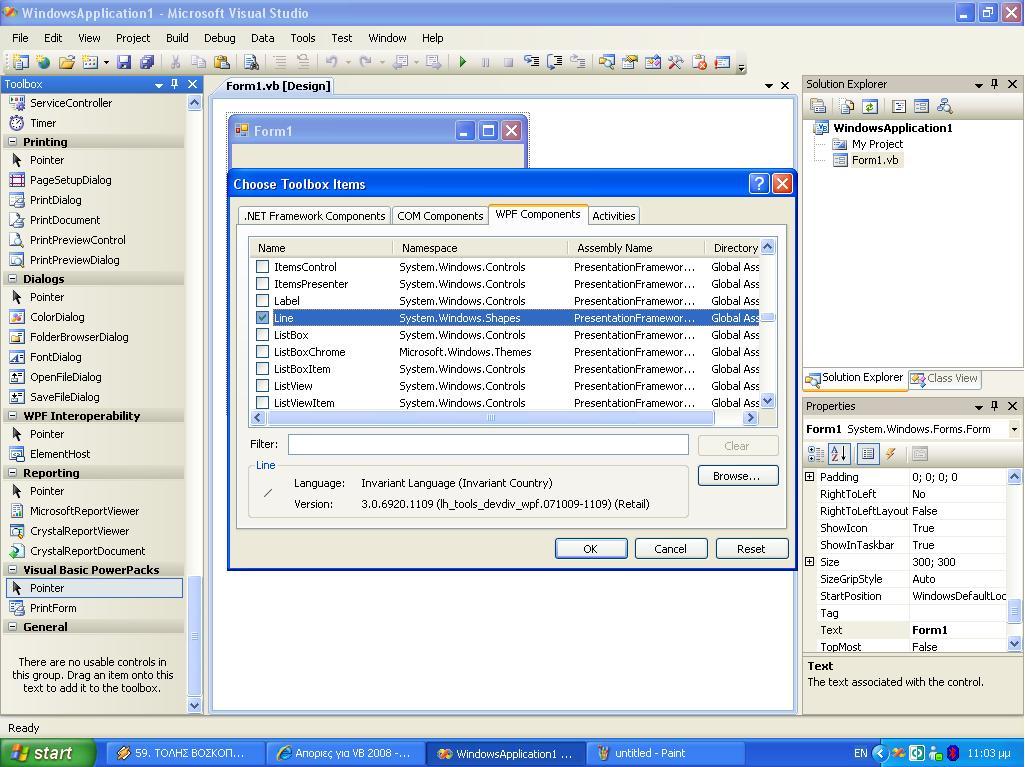1025x767 pixels.
Task: Check the ListView checkbox
Action: pyautogui.click(x=262, y=386)
